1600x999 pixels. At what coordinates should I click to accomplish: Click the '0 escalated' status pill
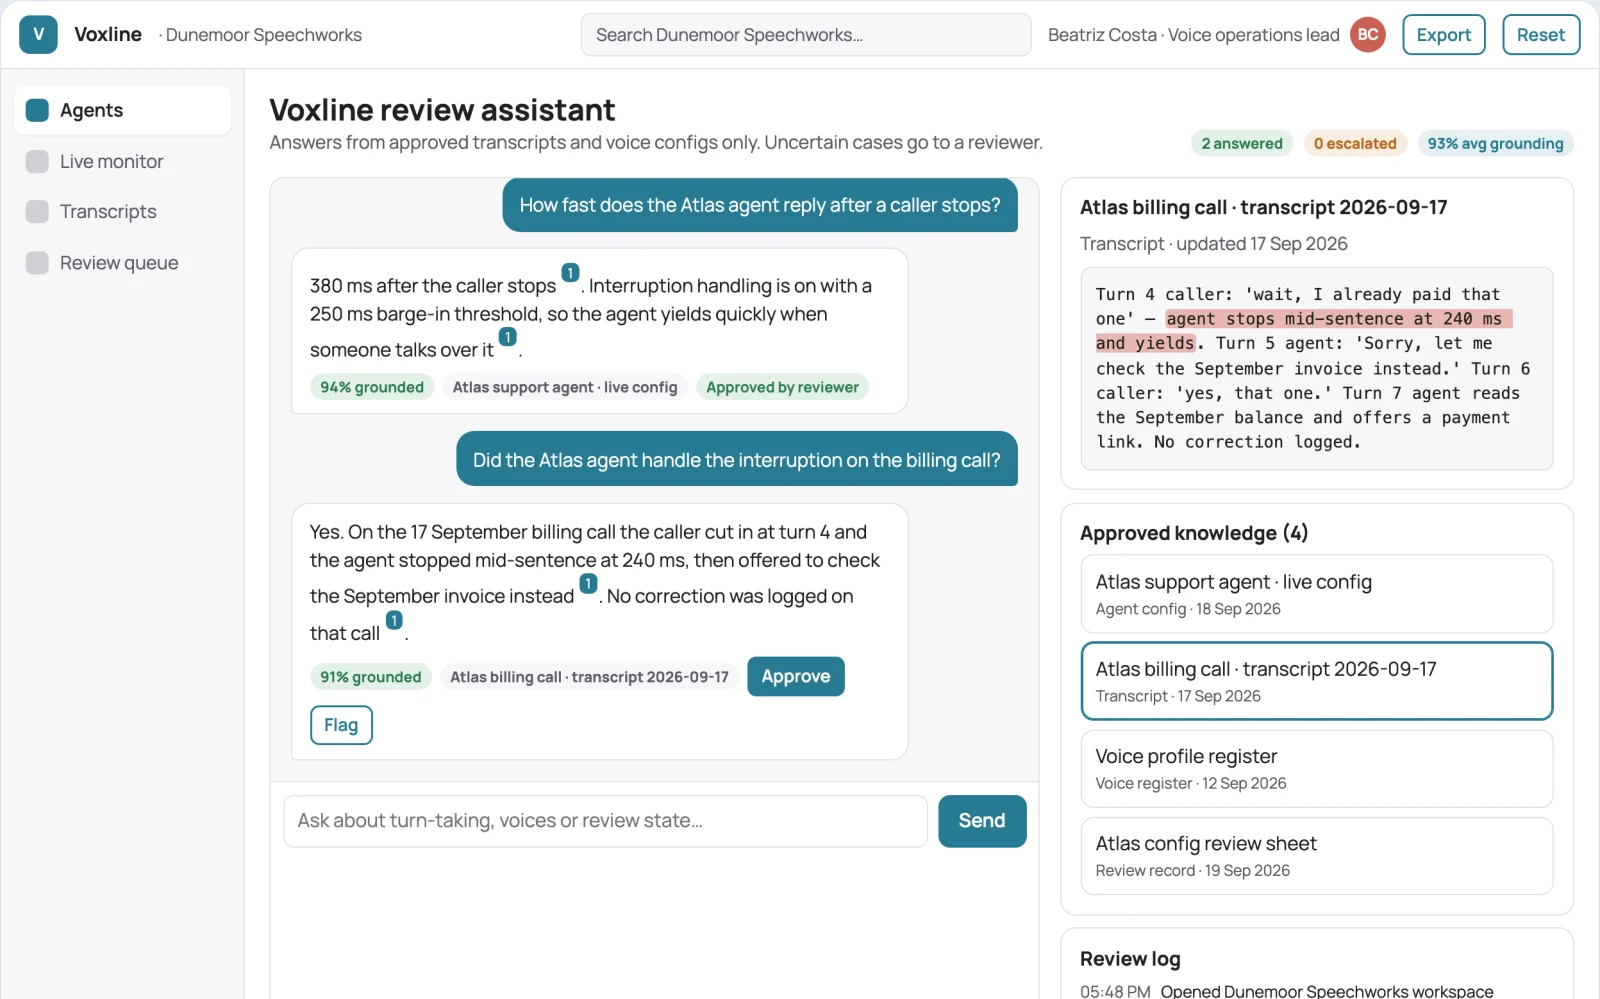click(1355, 144)
